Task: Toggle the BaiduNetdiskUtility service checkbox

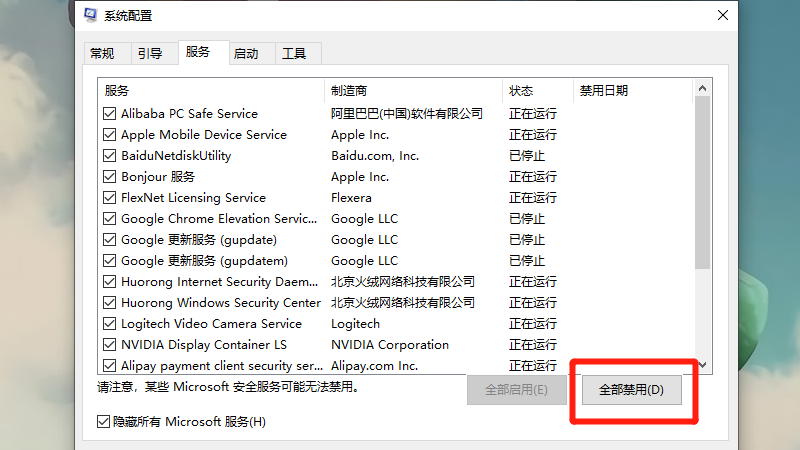Action: (110, 156)
